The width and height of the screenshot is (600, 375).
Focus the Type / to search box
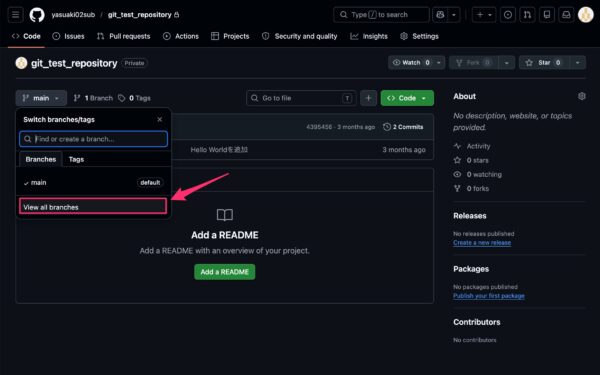pos(381,15)
